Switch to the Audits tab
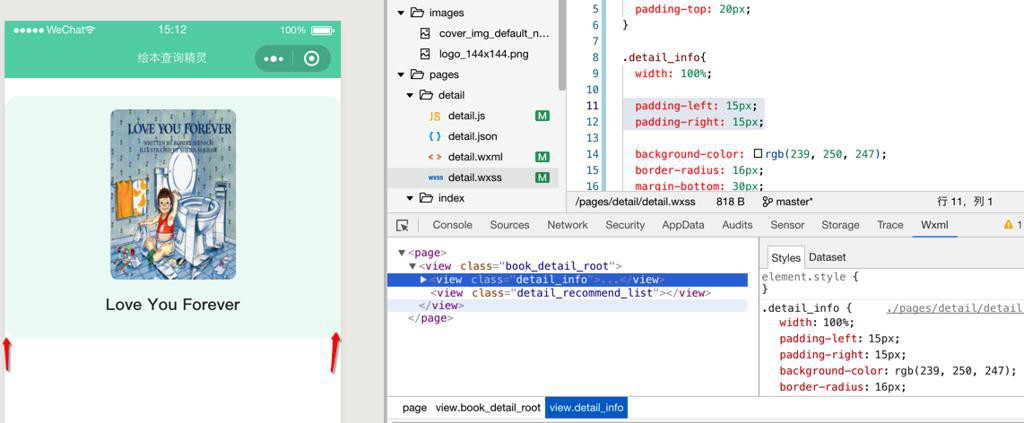This screenshot has width=1024, height=423. tap(737, 225)
